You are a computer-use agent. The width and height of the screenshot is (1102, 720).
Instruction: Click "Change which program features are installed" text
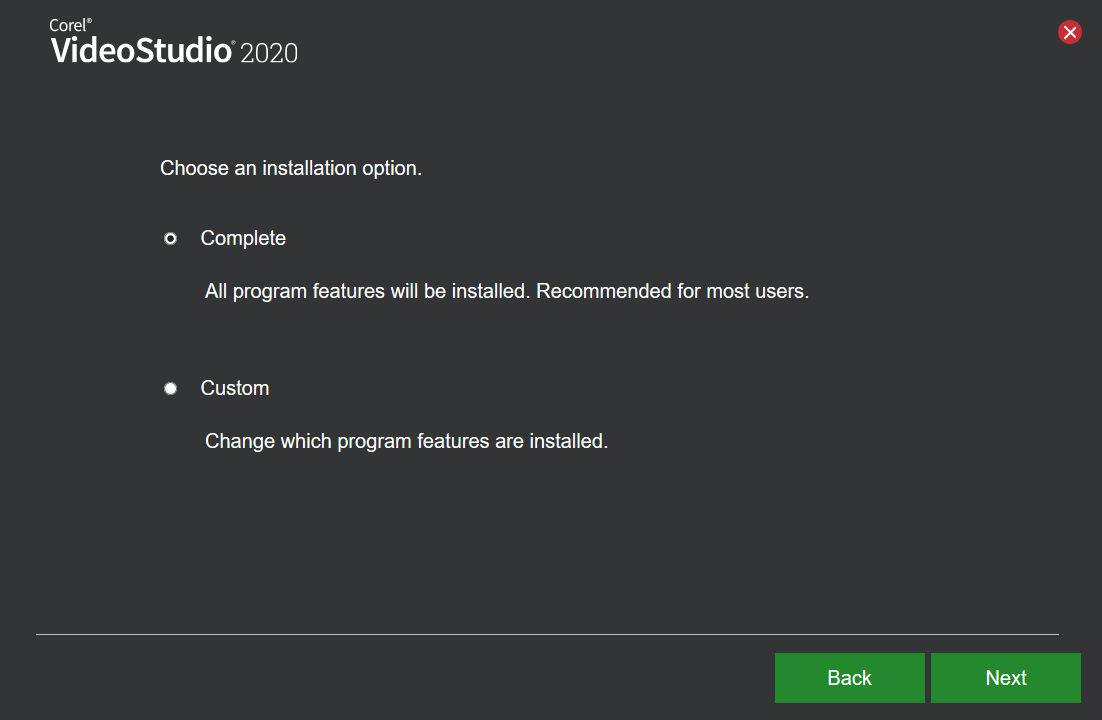click(406, 441)
